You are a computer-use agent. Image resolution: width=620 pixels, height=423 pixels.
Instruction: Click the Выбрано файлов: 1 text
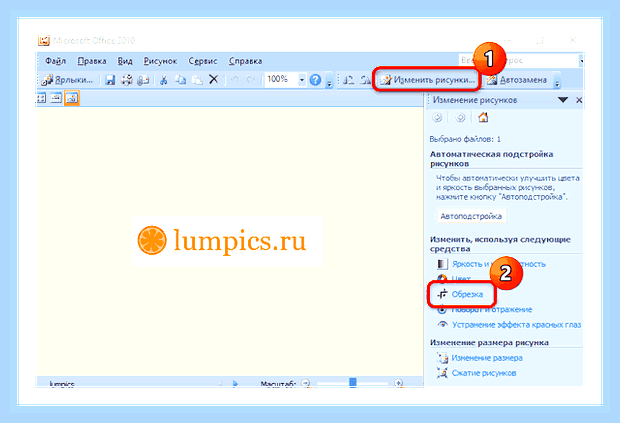point(465,139)
